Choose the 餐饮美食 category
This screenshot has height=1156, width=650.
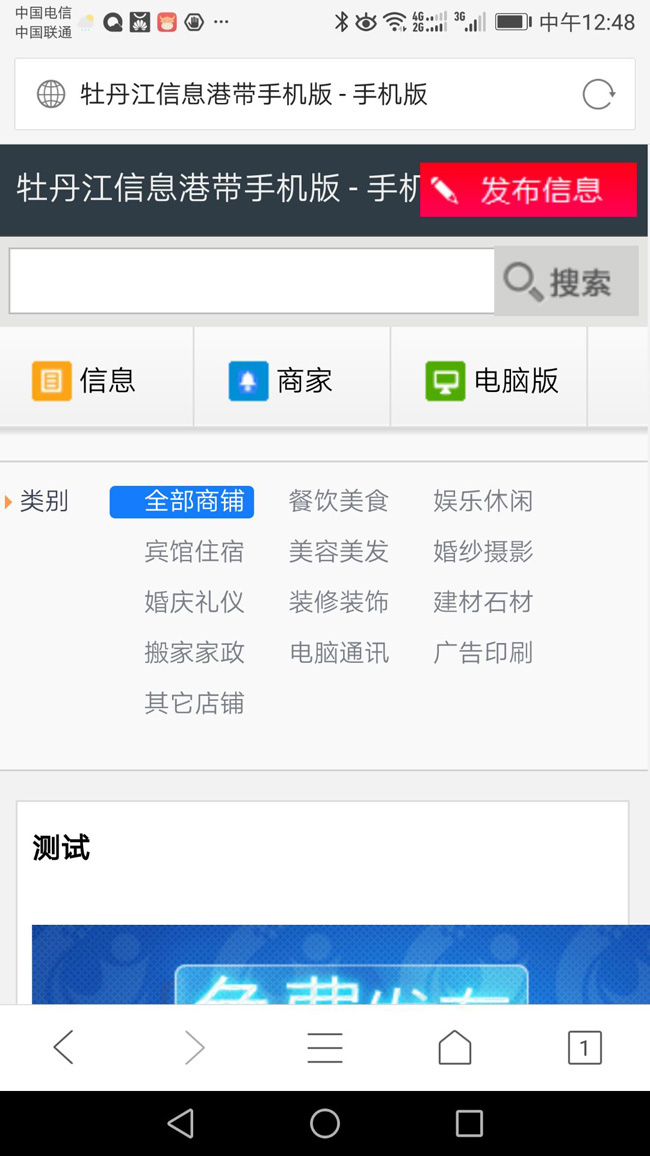tap(338, 501)
